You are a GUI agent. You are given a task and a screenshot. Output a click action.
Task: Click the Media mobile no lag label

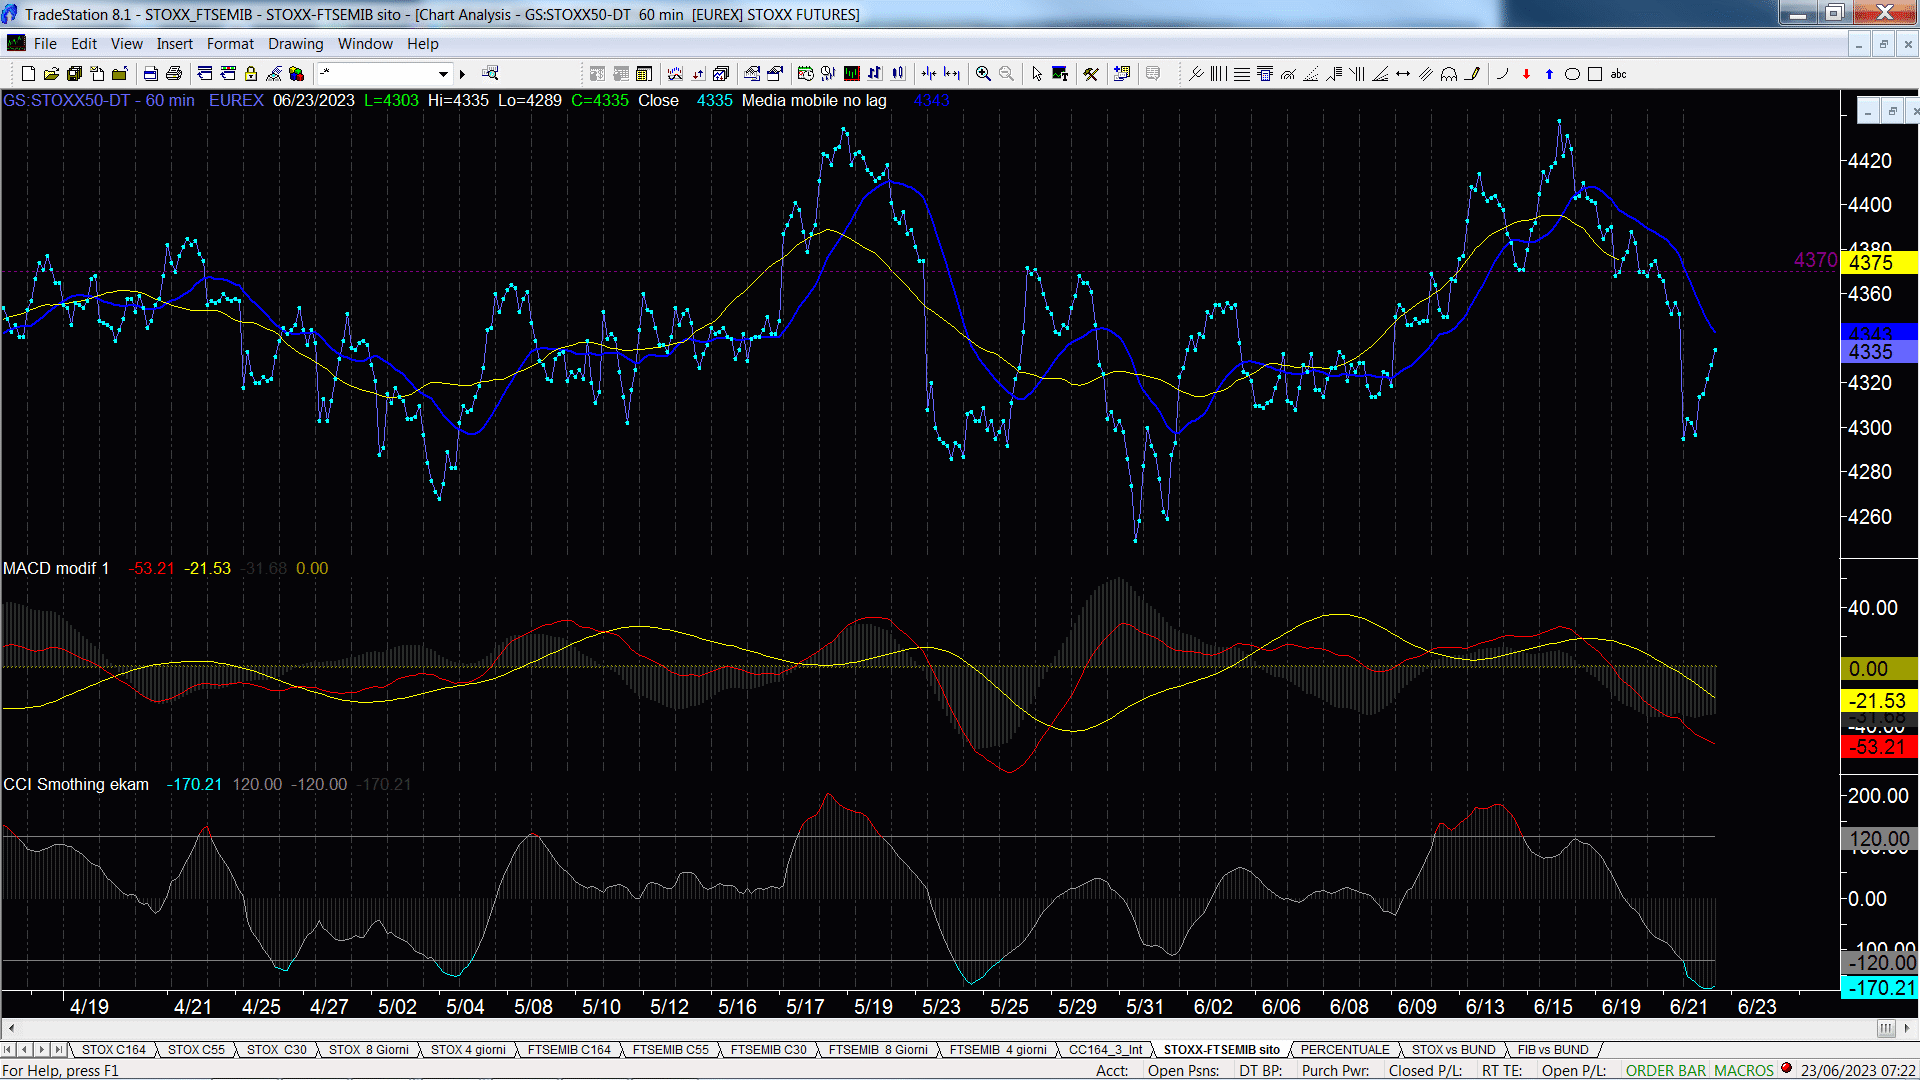pyautogui.click(x=814, y=100)
